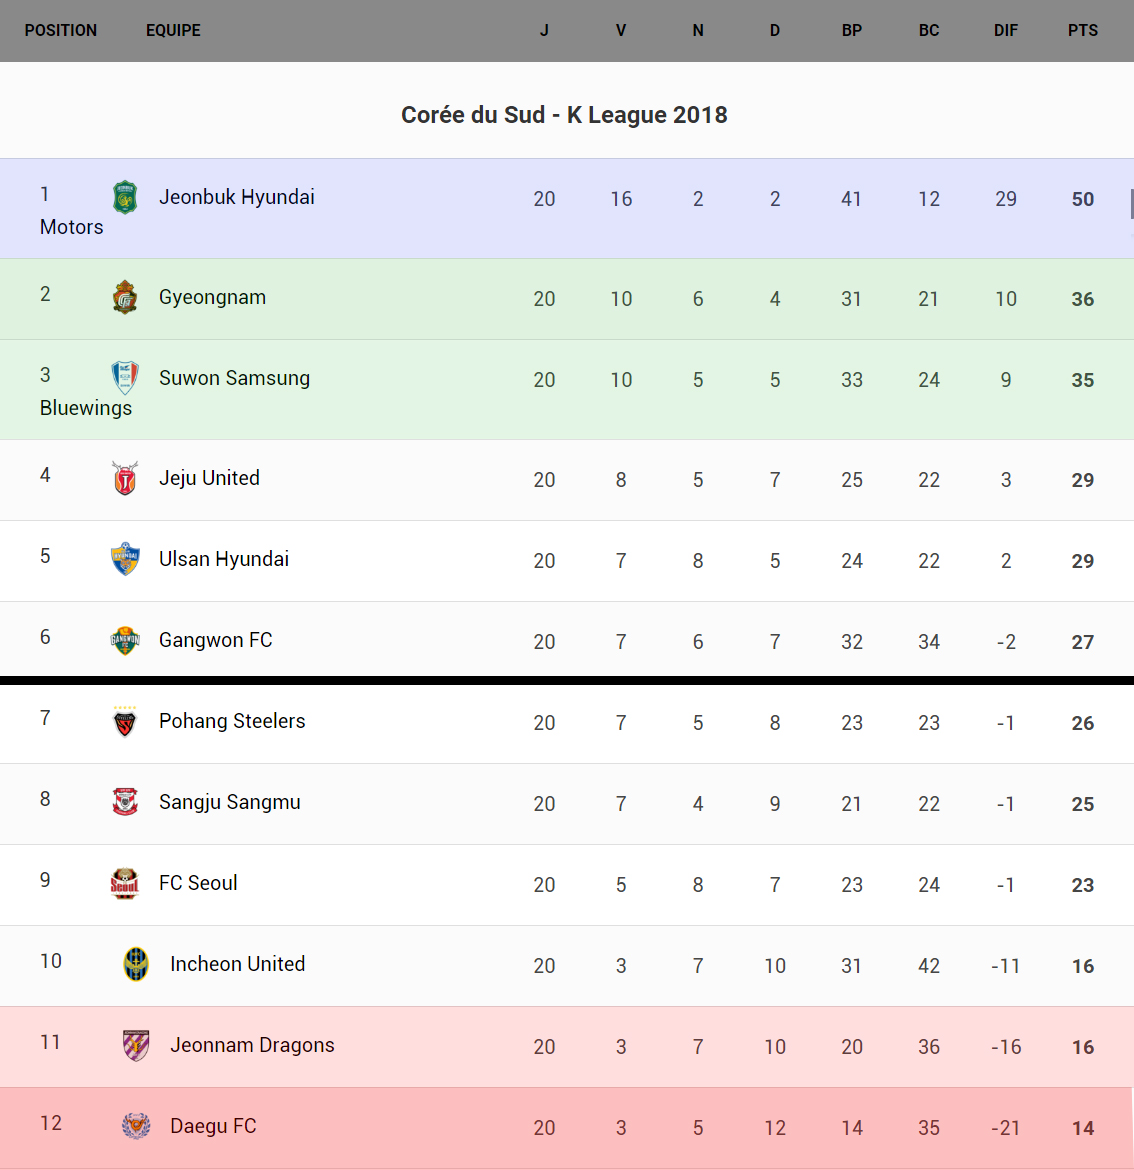Click Jeonbuk's 50 points value
Viewport: 1134px width, 1170px height.
click(x=1082, y=199)
